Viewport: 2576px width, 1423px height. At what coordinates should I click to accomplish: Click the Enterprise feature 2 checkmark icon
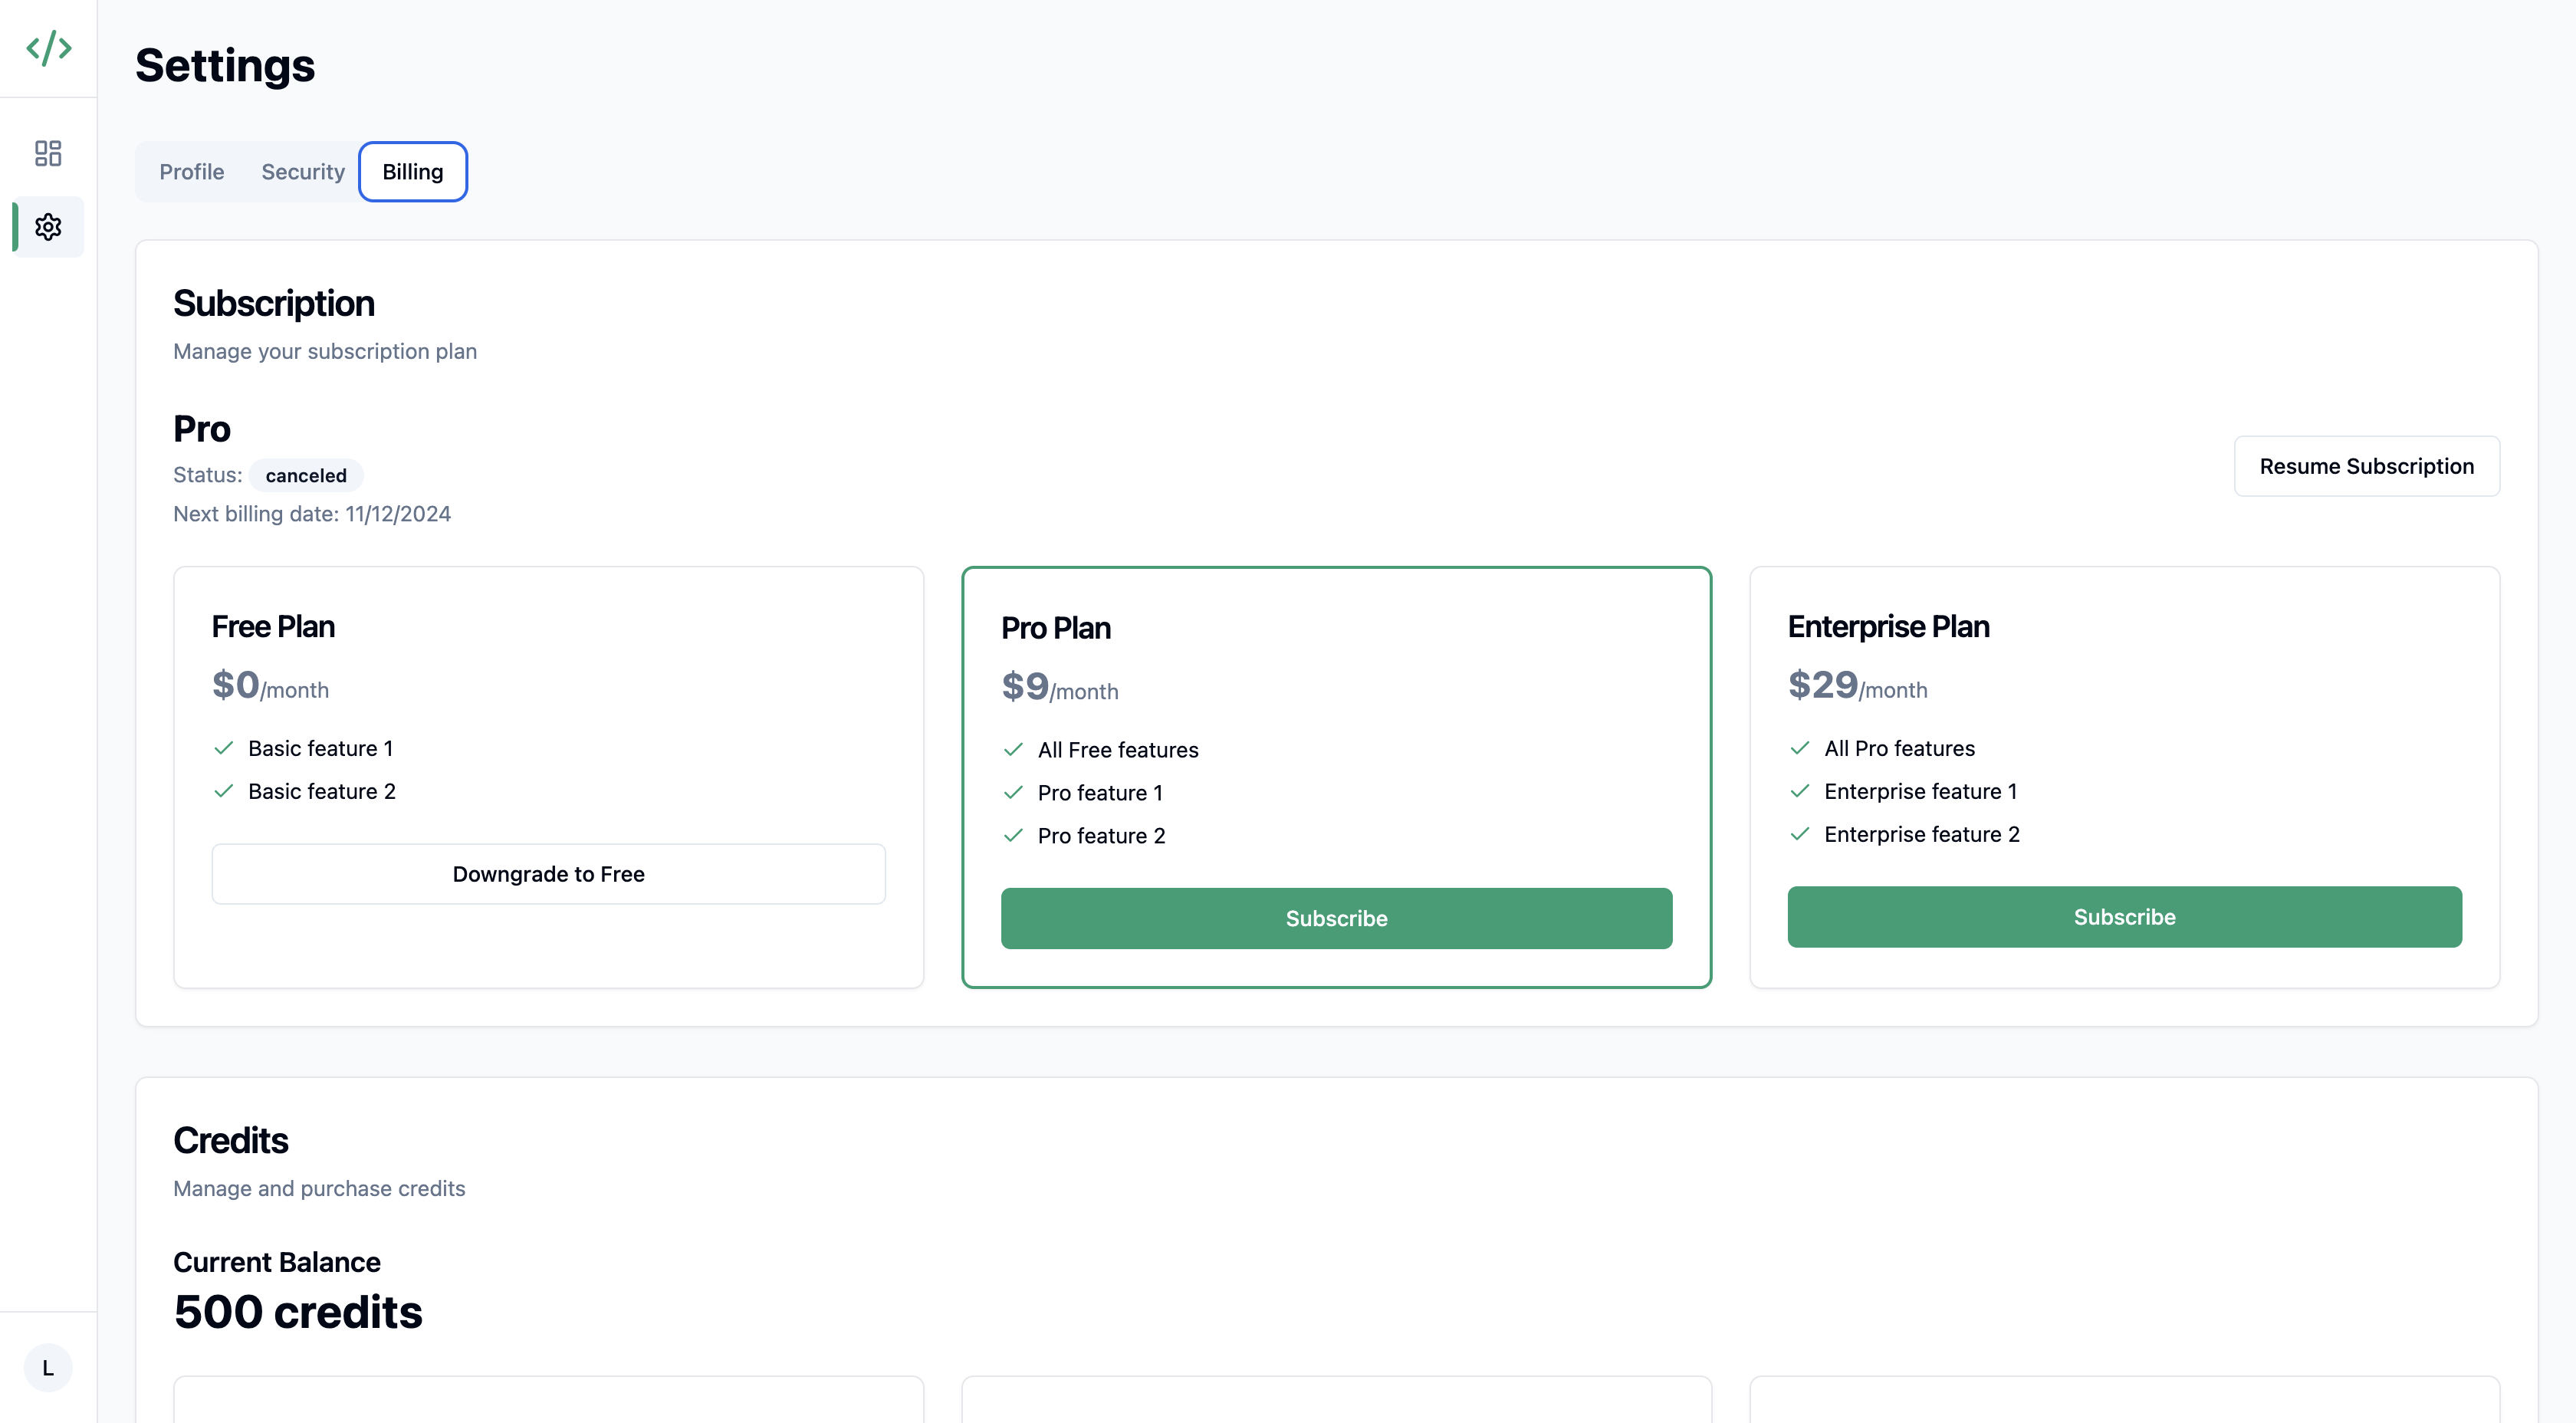(1800, 834)
